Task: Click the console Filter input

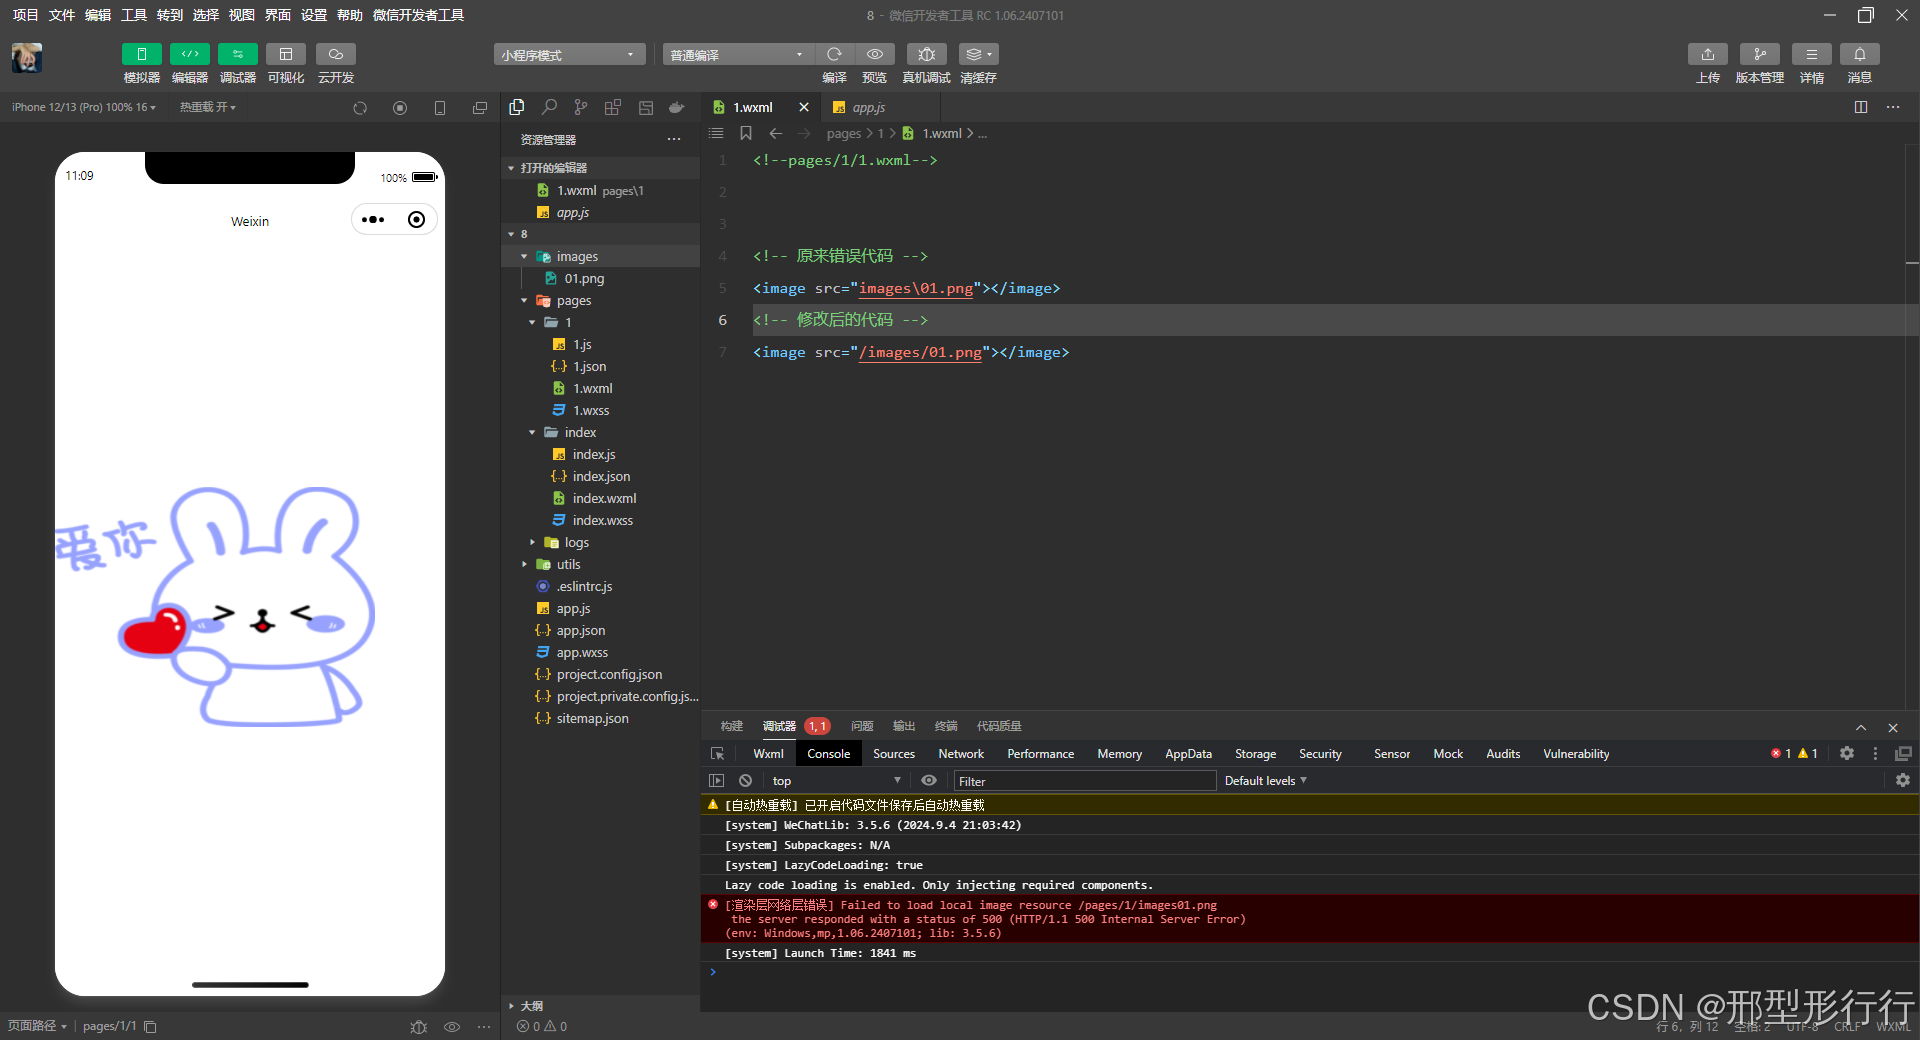Action: (x=1084, y=781)
